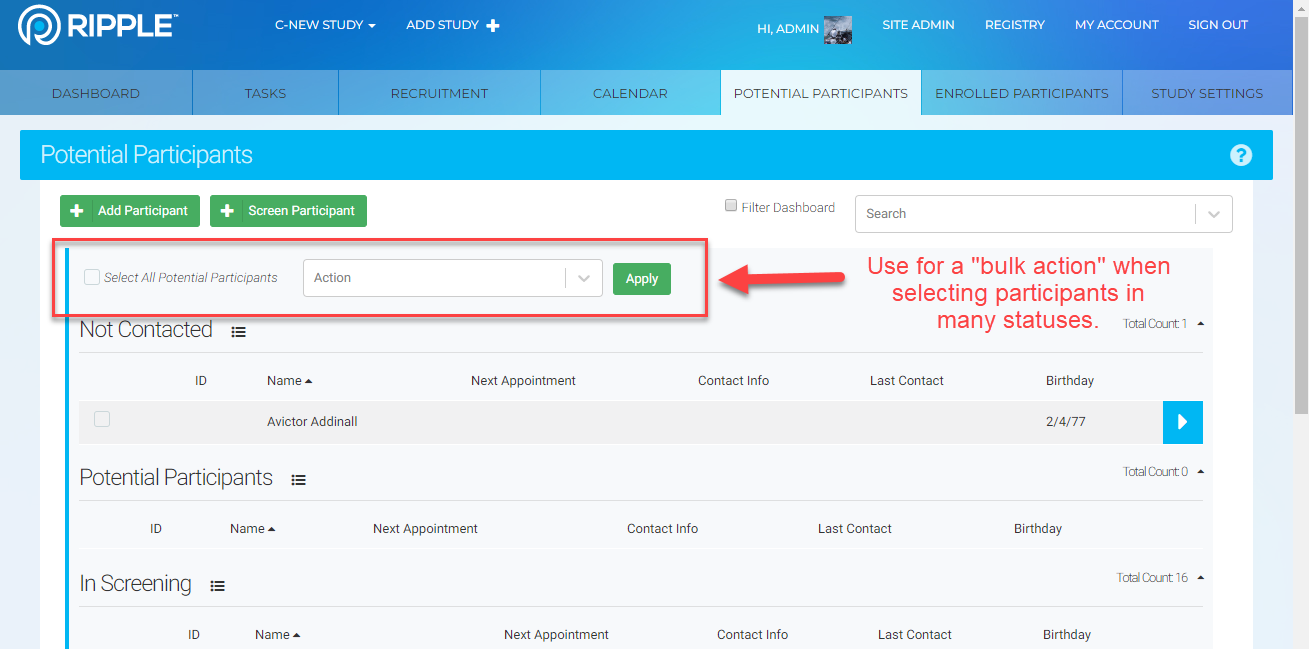
Task: Click the plus icon beside Add Study
Action: click(x=493, y=26)
